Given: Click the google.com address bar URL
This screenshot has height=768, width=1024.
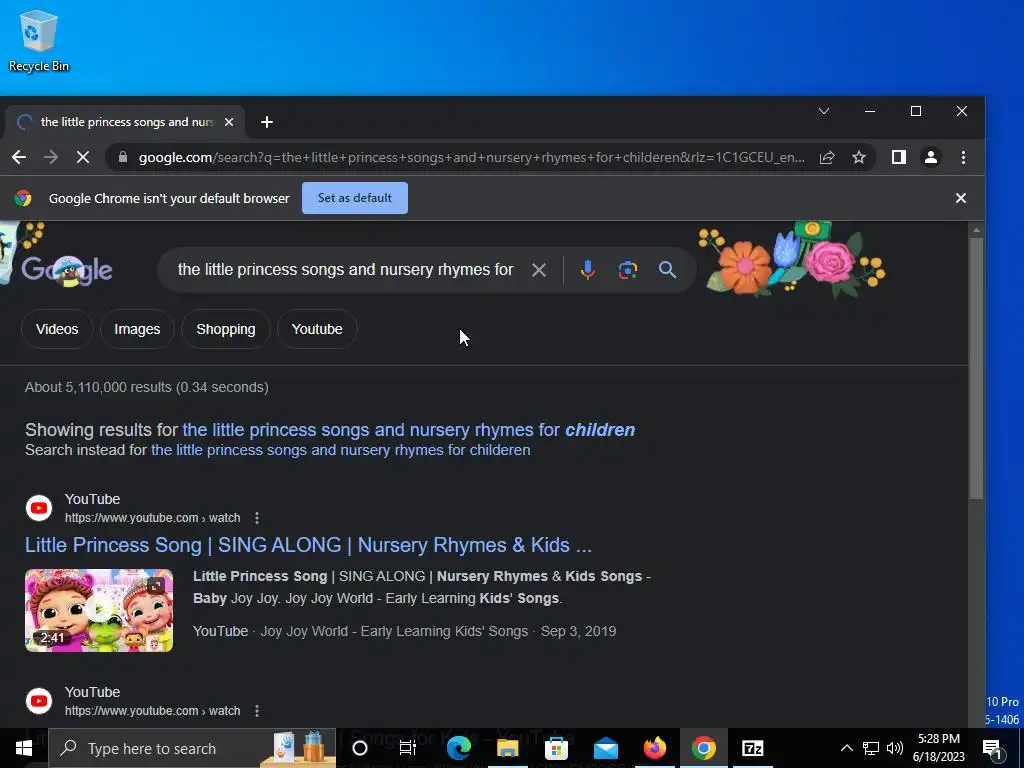Looking at the screenshot, I should [x=471, y=157].
